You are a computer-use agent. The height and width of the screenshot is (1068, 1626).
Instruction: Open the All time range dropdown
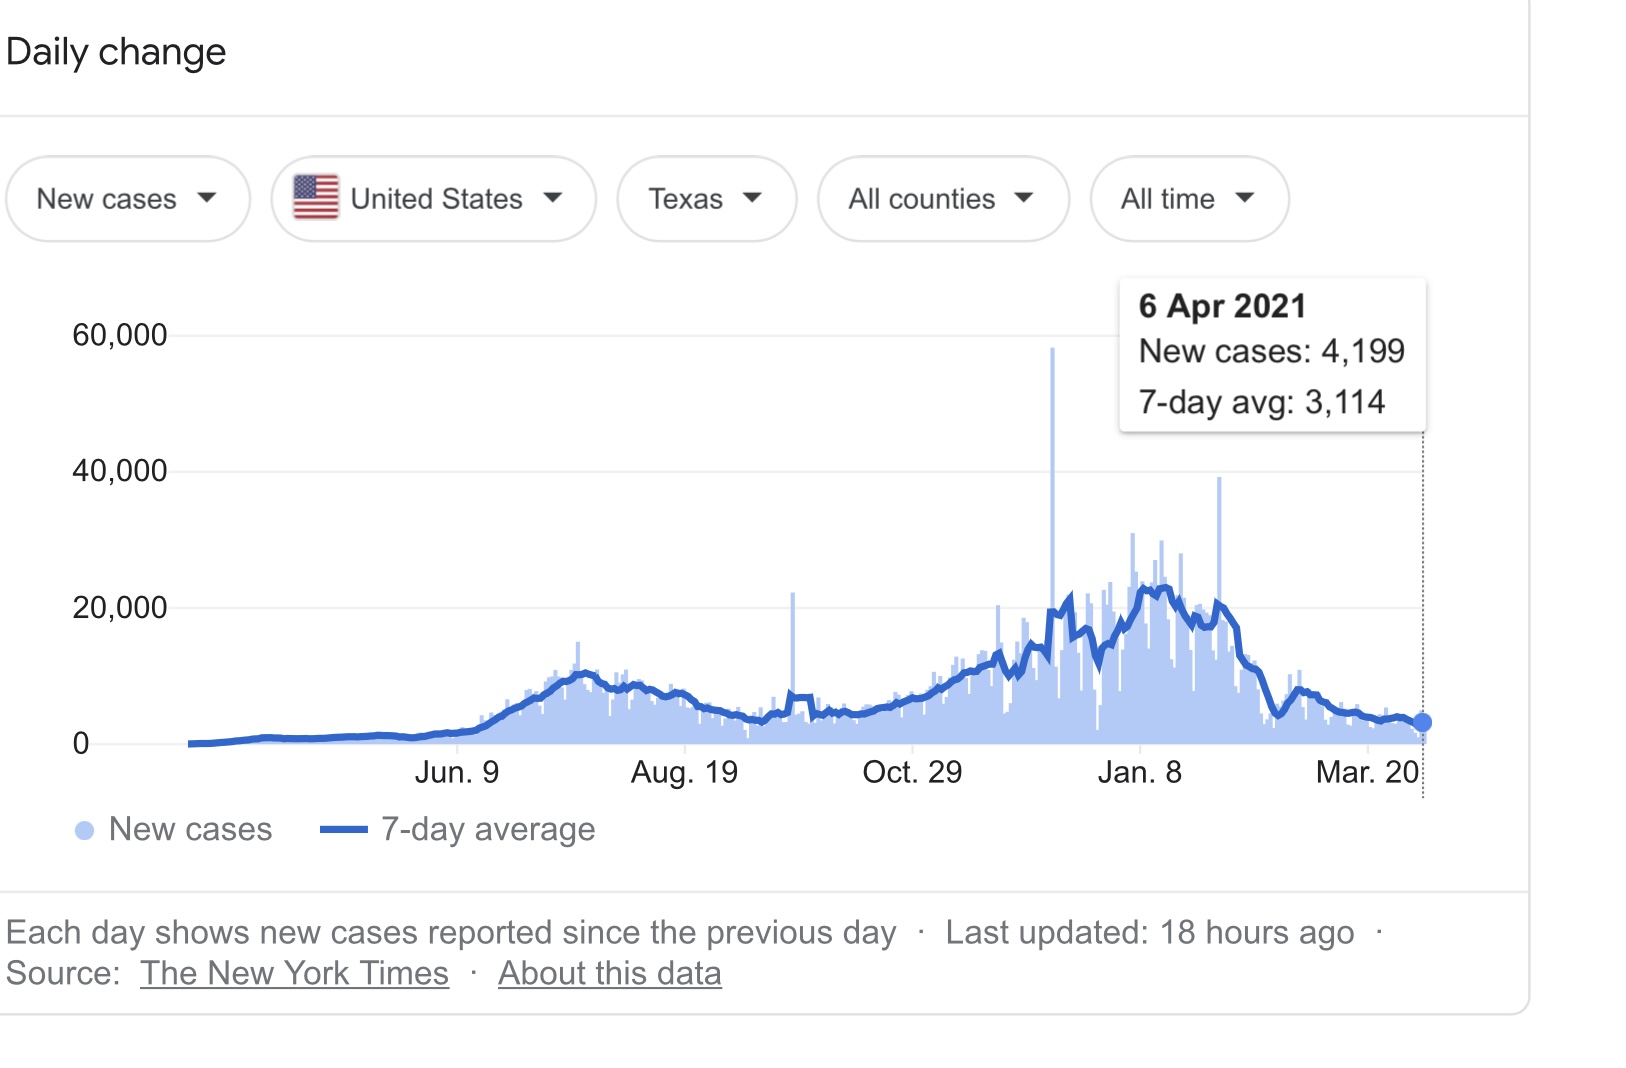coord(1188,199)
